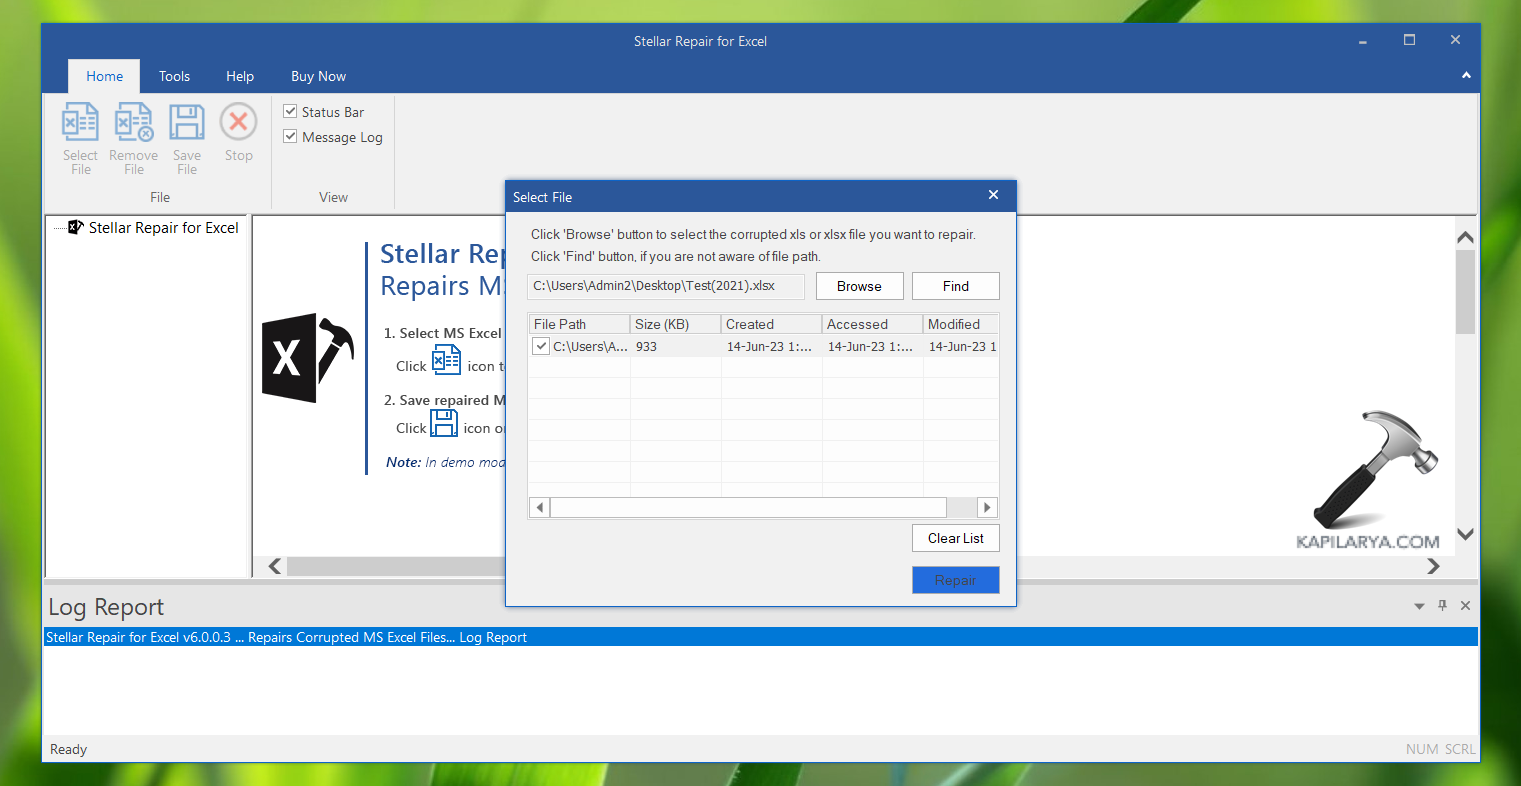Collapse the ribbon with the top-right chevron
Viewport: 1521px width, 786px height.
[x=1466, y=76]
